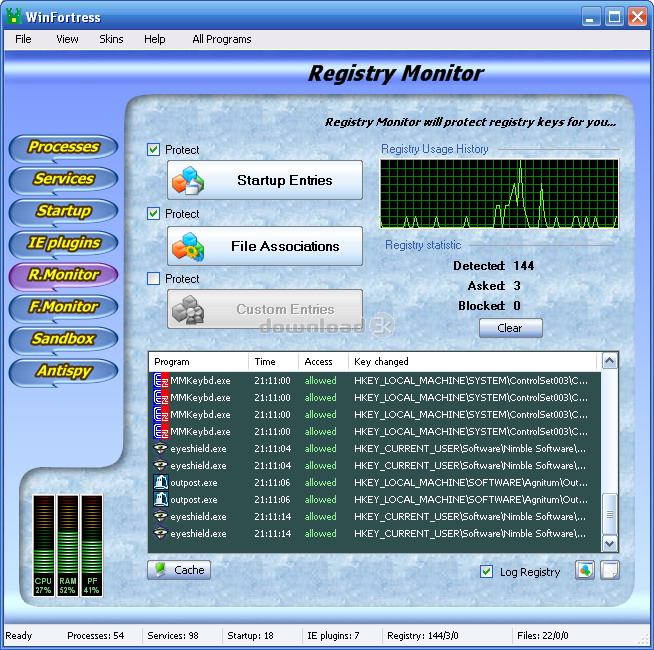The width and height of the screenshot is (654, 650).
Task: Select the second outpost.exe 21:11:06 row
Action: (x=375, y=499)
